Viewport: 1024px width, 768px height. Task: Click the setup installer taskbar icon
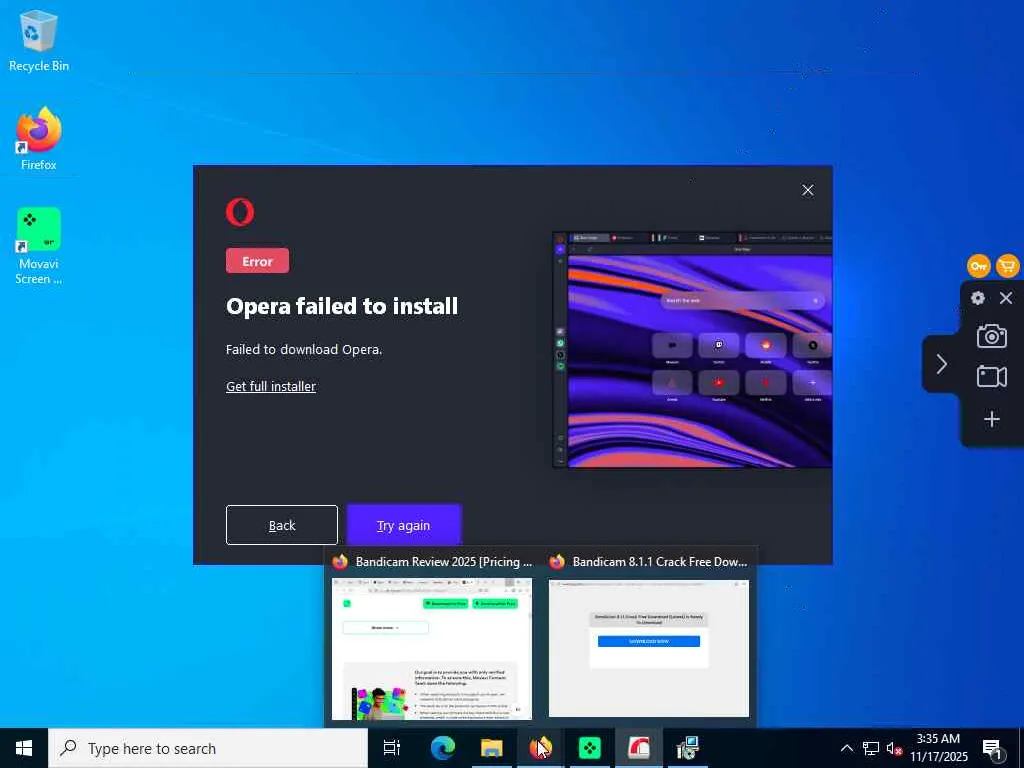[x=687, y=748]
